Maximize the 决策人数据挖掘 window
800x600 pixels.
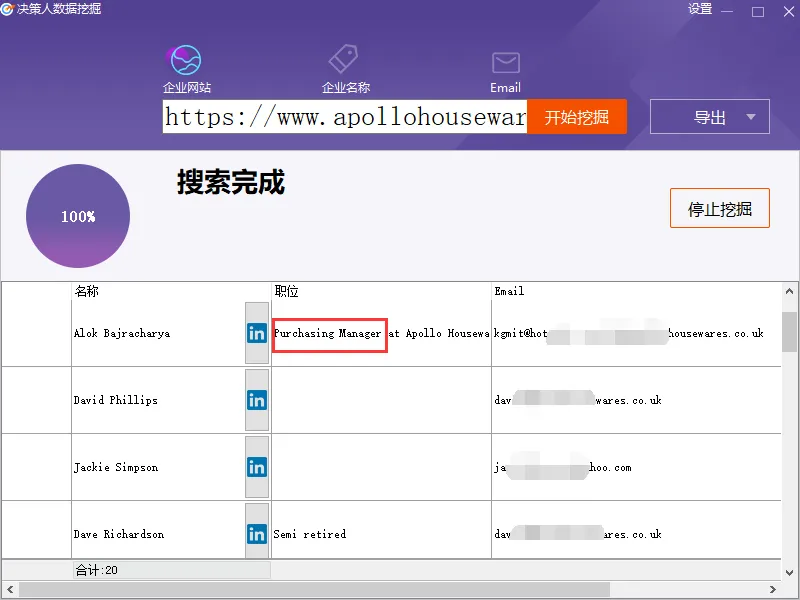click(758, 11)
